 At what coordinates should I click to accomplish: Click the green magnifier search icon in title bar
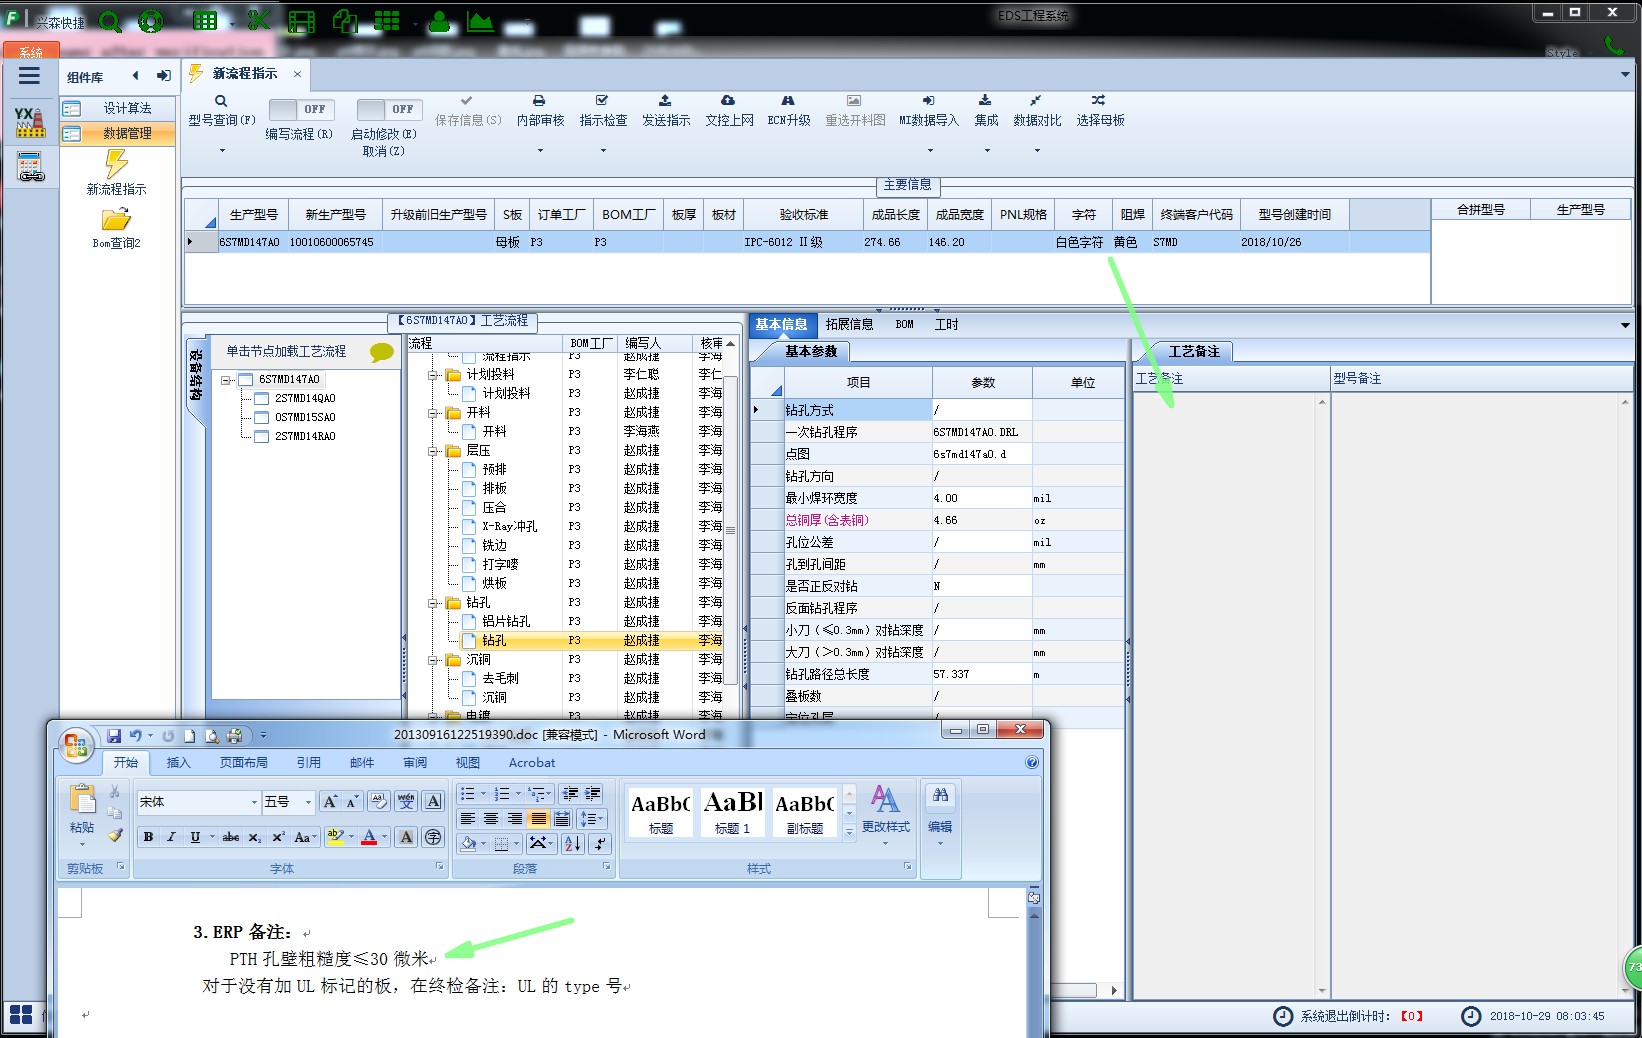click(110, 21)
